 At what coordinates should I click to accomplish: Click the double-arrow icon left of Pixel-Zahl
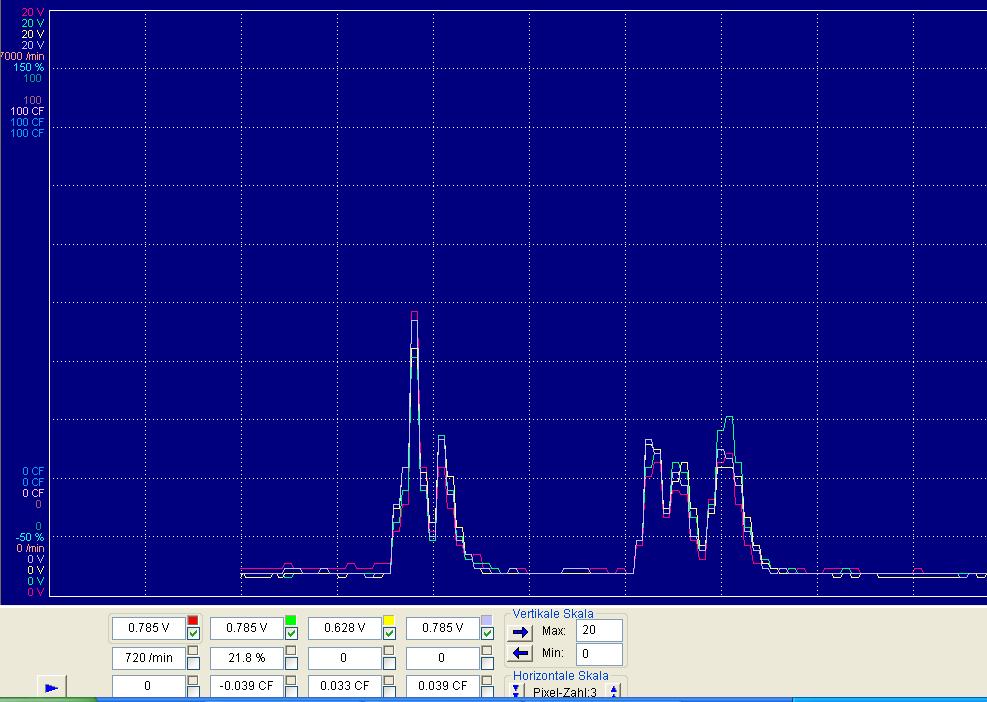tap(517, 691)
